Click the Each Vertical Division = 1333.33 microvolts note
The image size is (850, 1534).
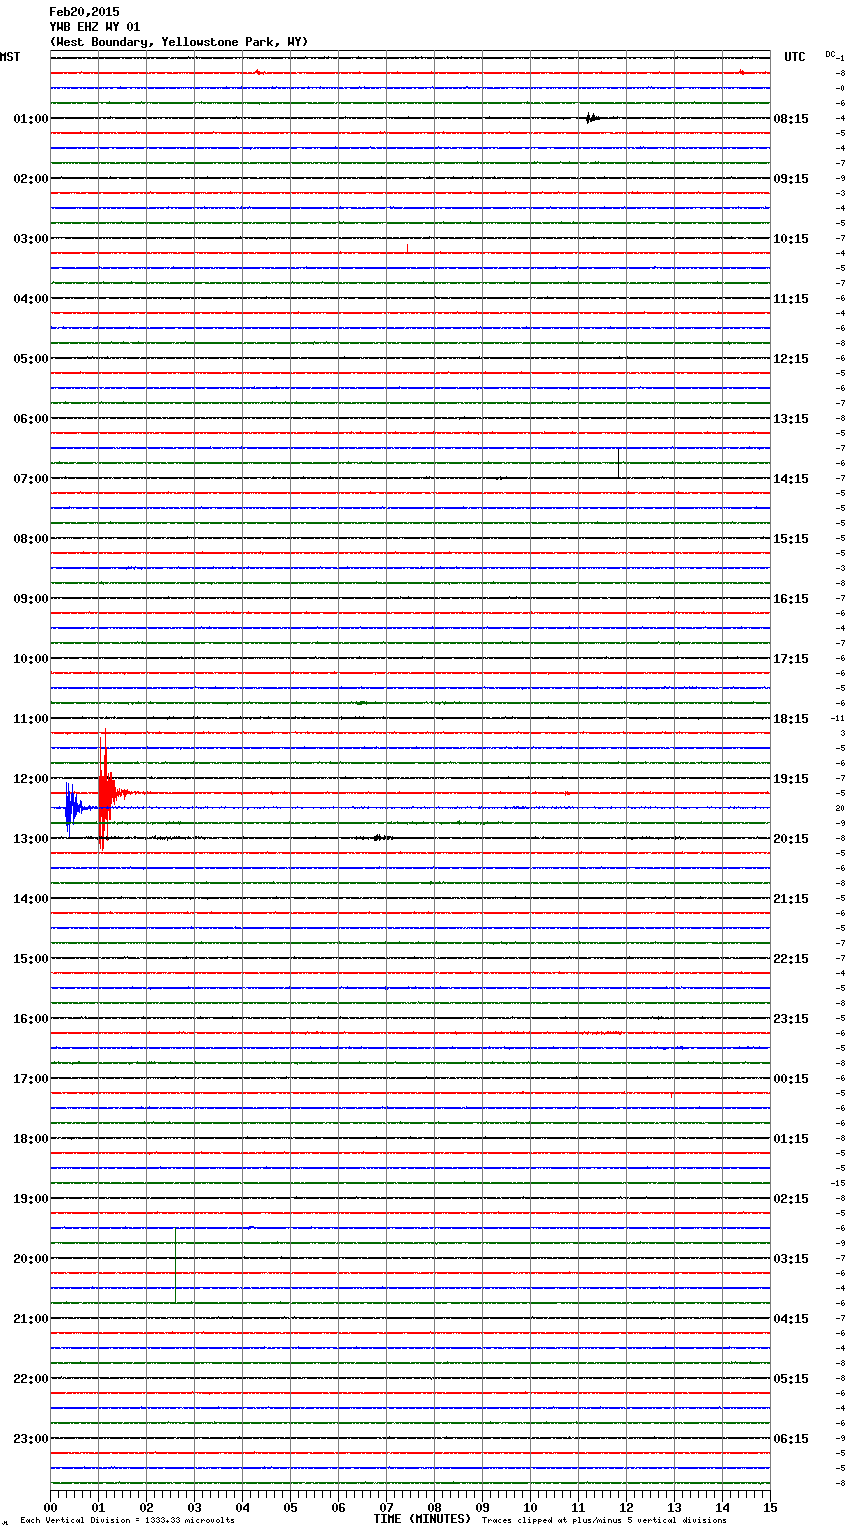coord(127,1521)
